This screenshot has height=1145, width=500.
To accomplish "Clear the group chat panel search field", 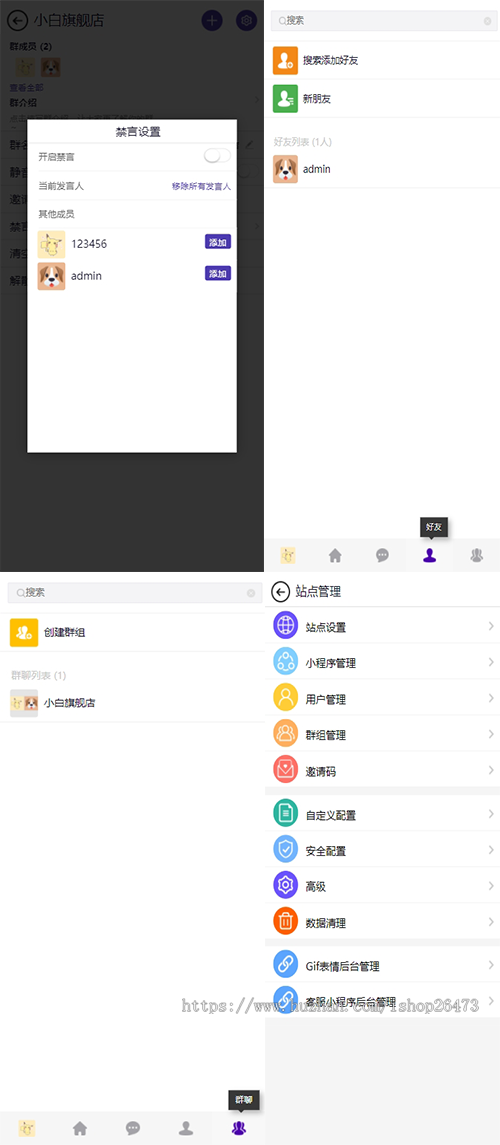I will 251,593.
